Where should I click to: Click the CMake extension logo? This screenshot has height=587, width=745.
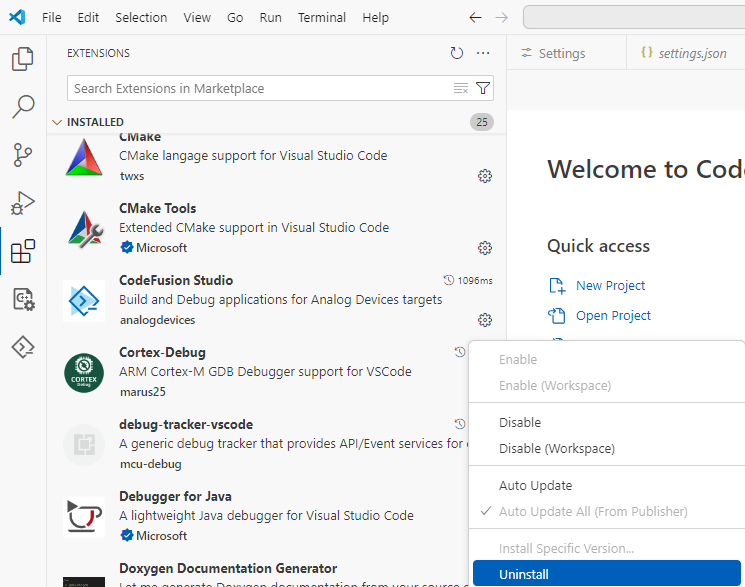click(x=84, y=157)
